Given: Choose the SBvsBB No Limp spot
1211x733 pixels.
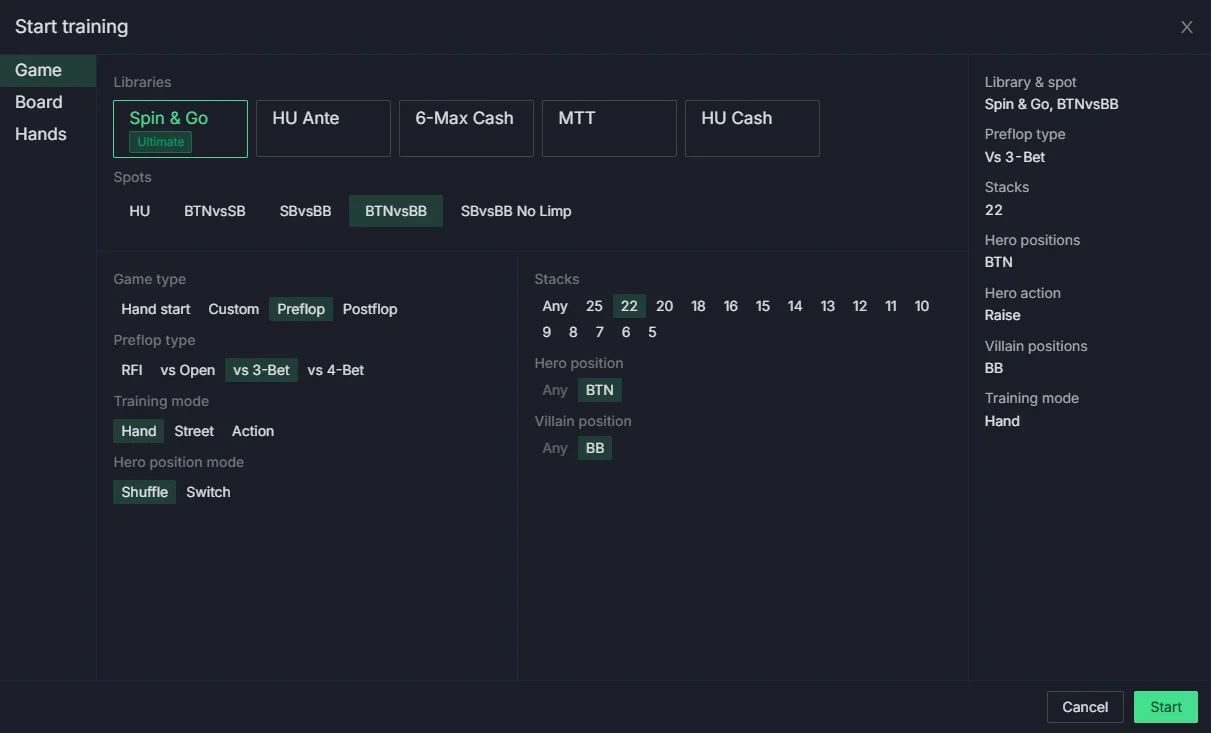Looking at the screenshot, I should tap(516, 211).
